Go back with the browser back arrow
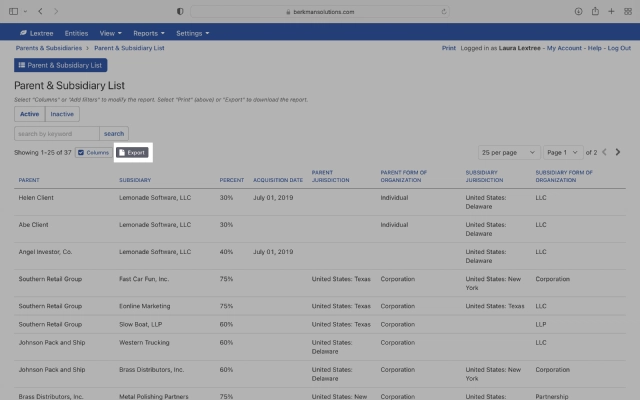640x400 pixels. point(40,11)
